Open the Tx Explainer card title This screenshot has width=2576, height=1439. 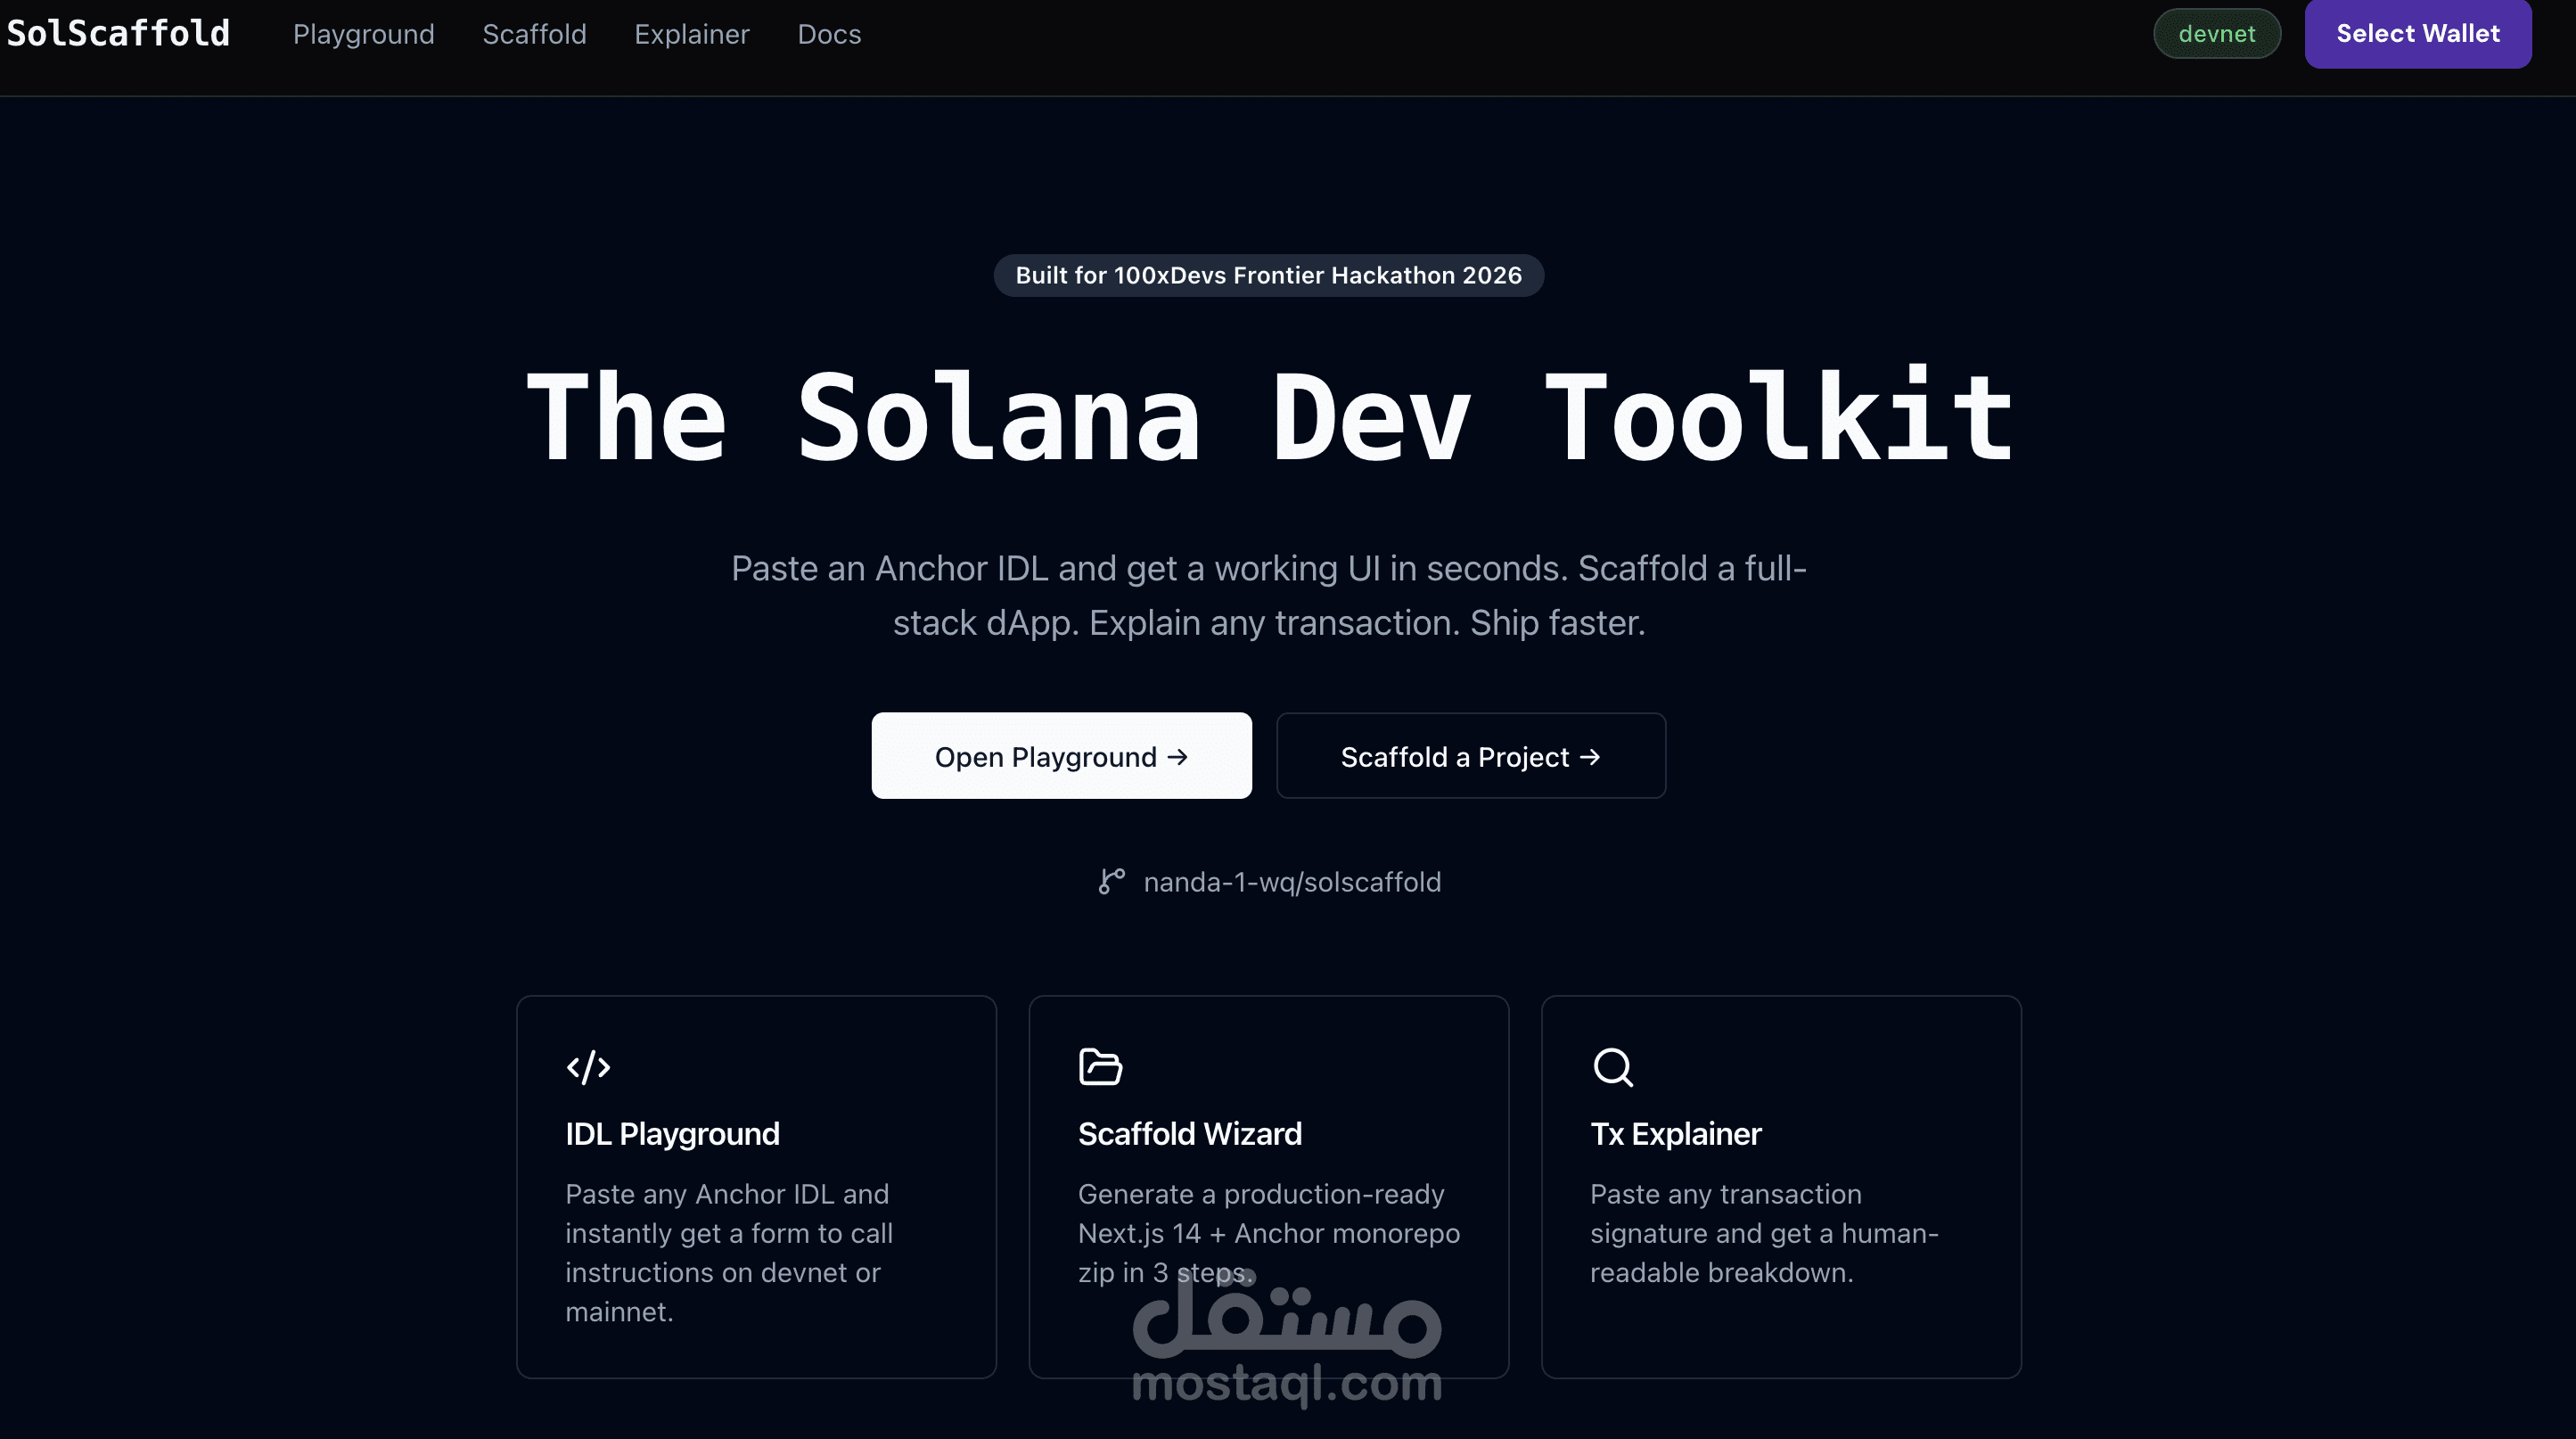[1676, 1134]
